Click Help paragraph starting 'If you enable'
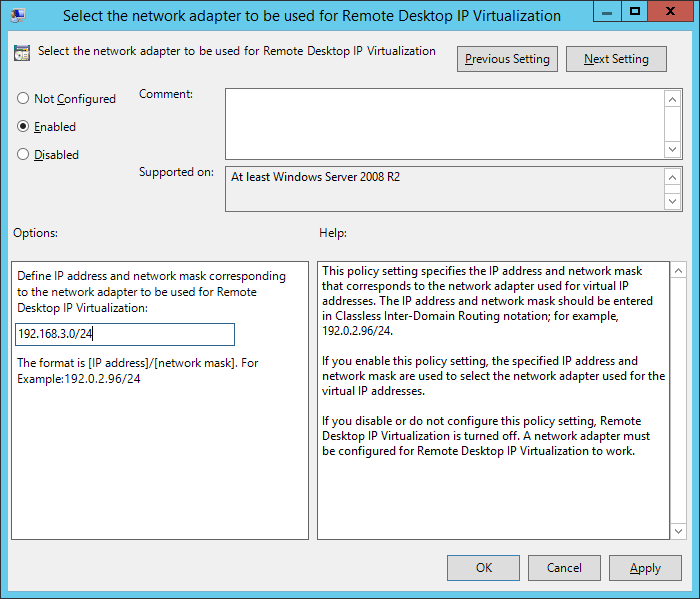 click(x=493, y=376)
